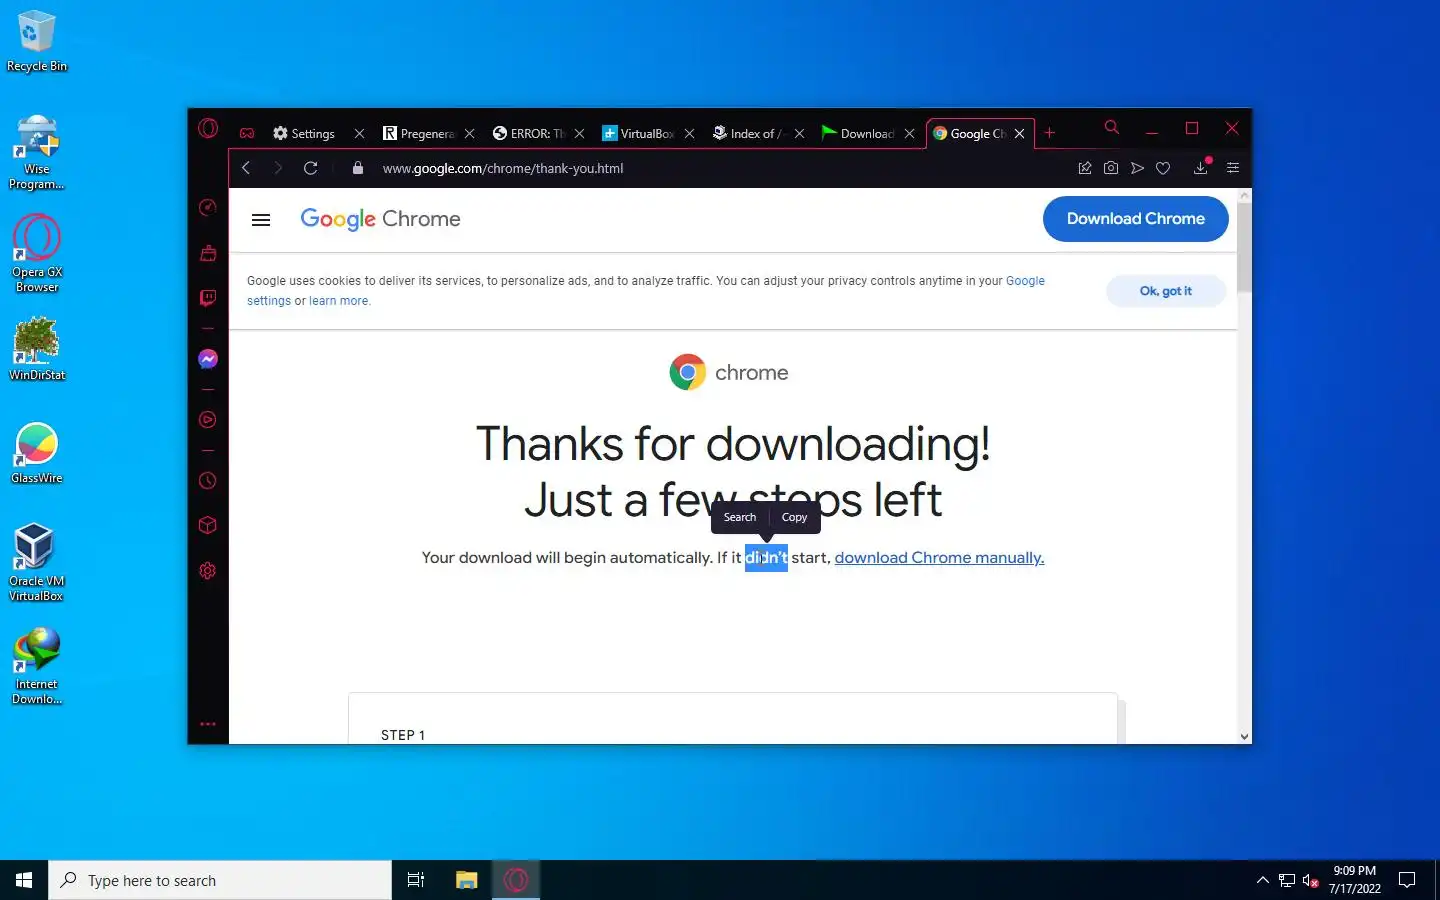The width and height of the screenshot is (1440, 900).
Task: Close the active Google Chrome tab
Action: (1019, 133)
